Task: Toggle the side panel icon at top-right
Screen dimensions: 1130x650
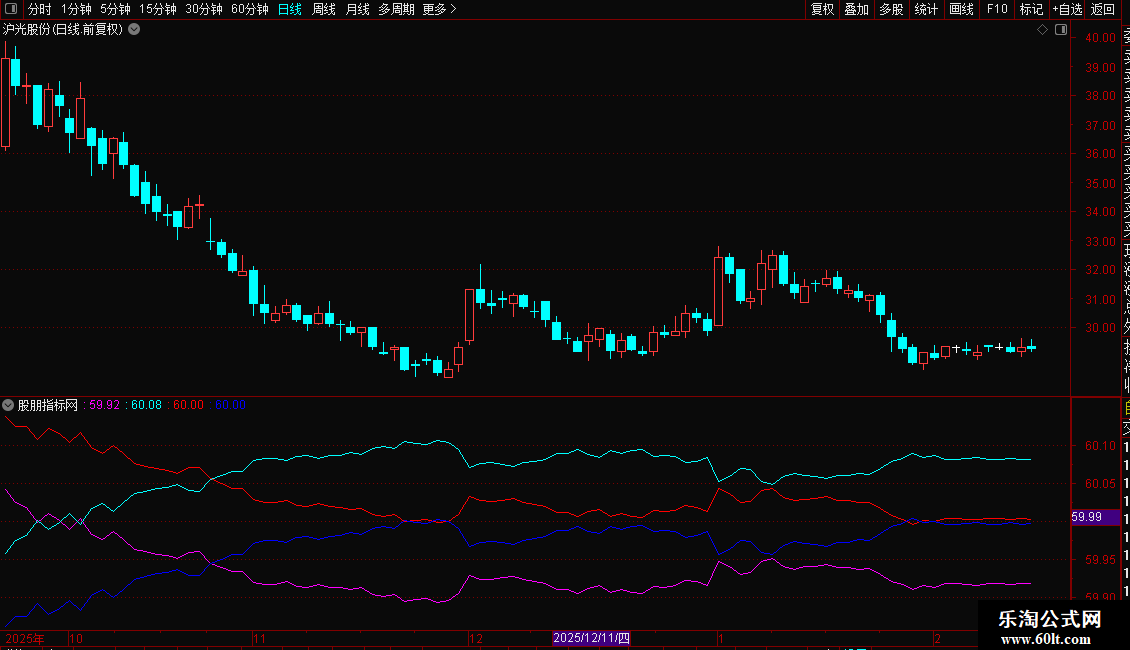Action: 1061,30
